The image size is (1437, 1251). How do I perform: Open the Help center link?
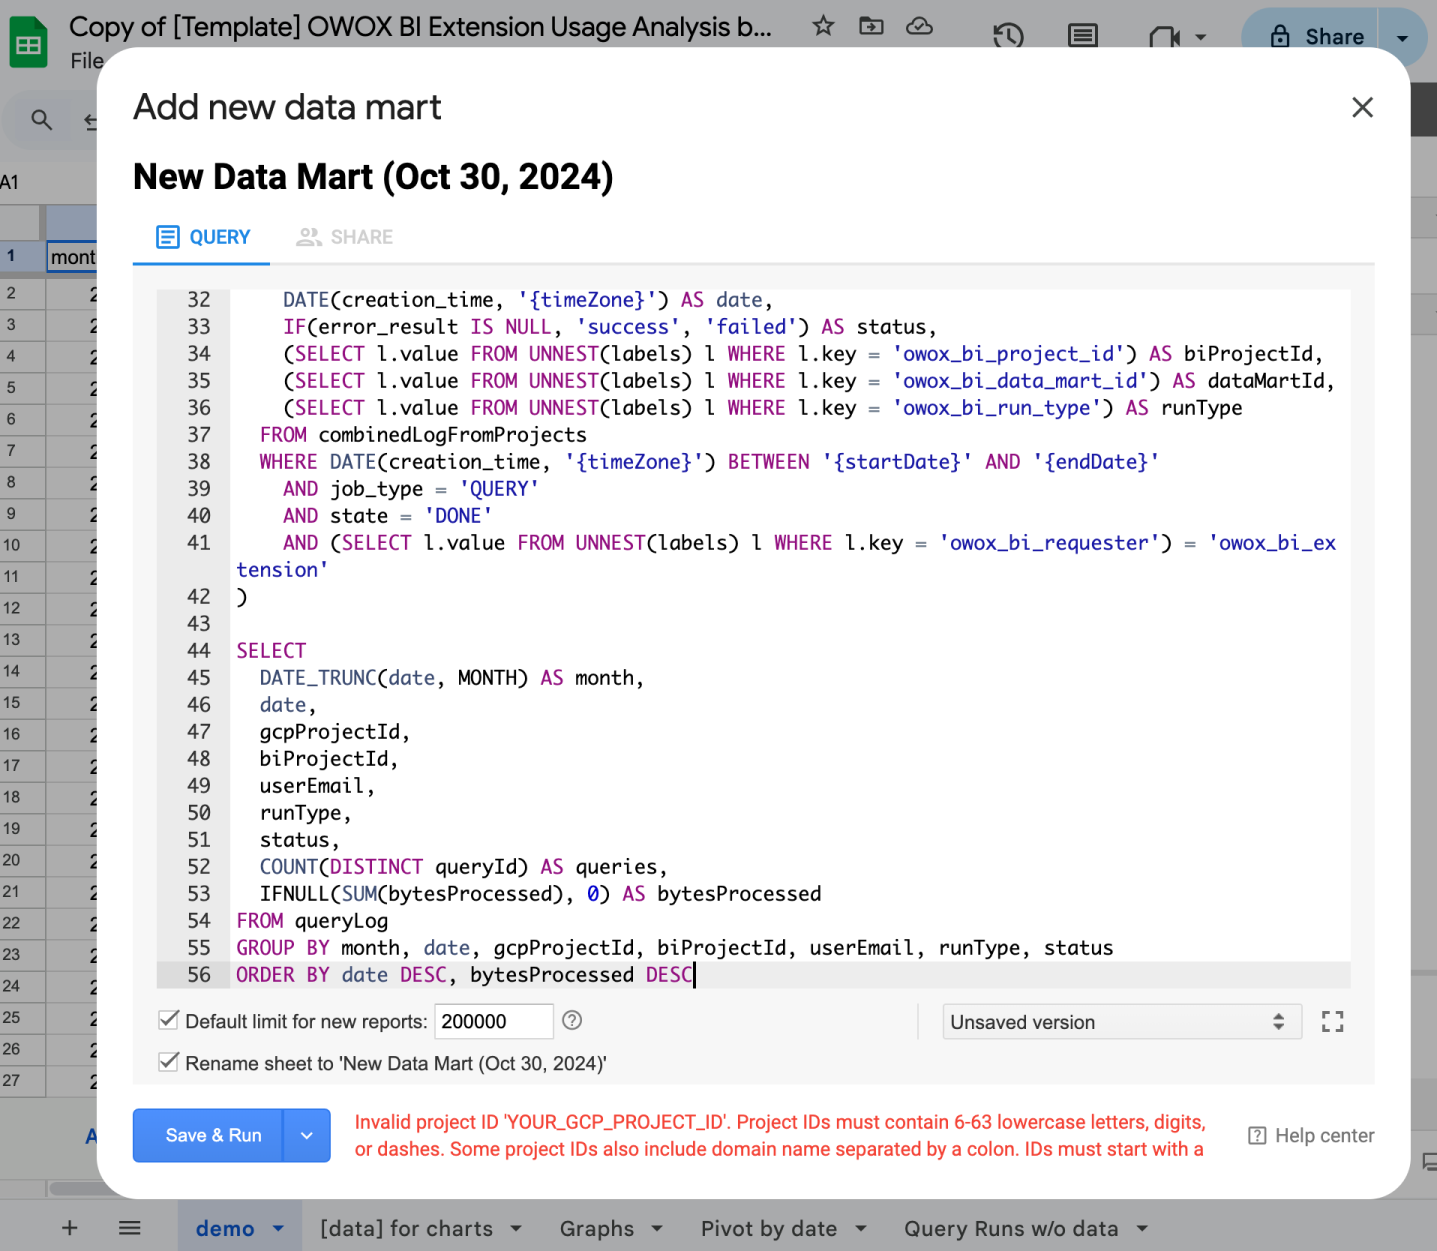[1311, 1136]
